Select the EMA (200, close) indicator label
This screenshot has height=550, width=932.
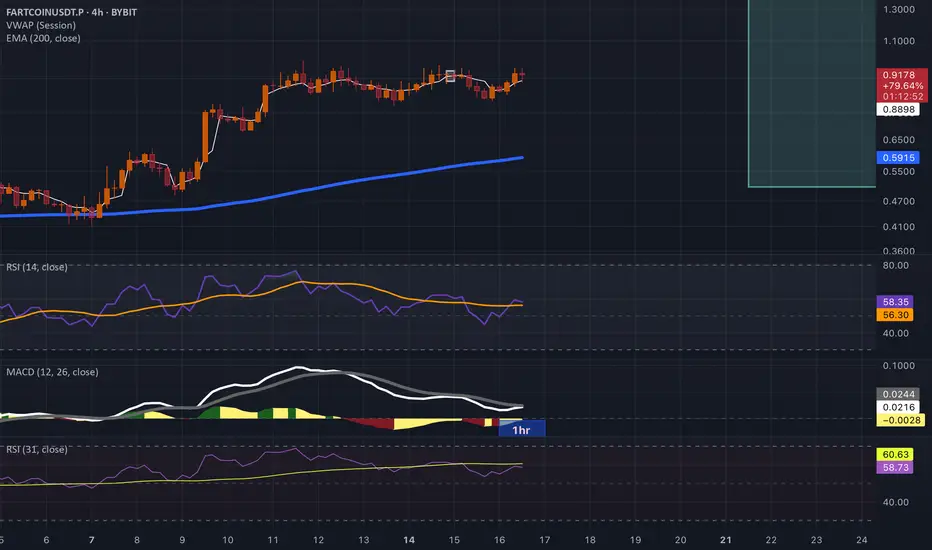43,38
